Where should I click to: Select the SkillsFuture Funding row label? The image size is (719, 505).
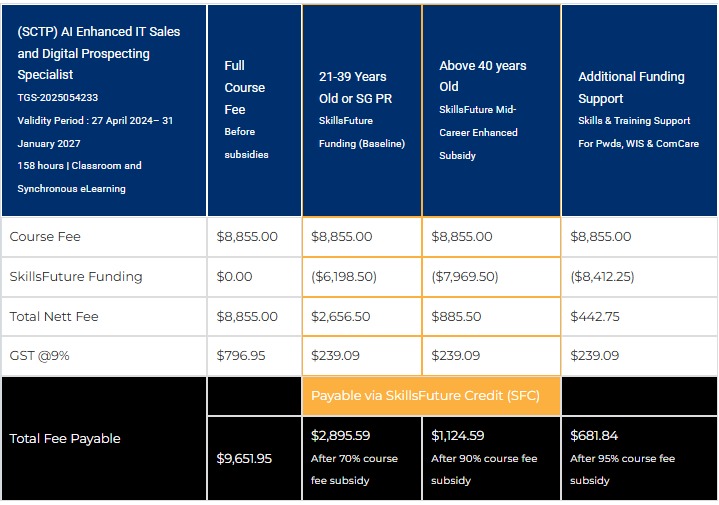(x=76, y=277)
